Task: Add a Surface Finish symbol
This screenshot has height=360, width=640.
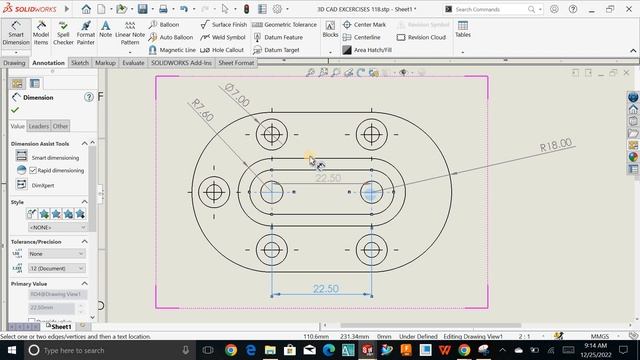Action: 224,24
